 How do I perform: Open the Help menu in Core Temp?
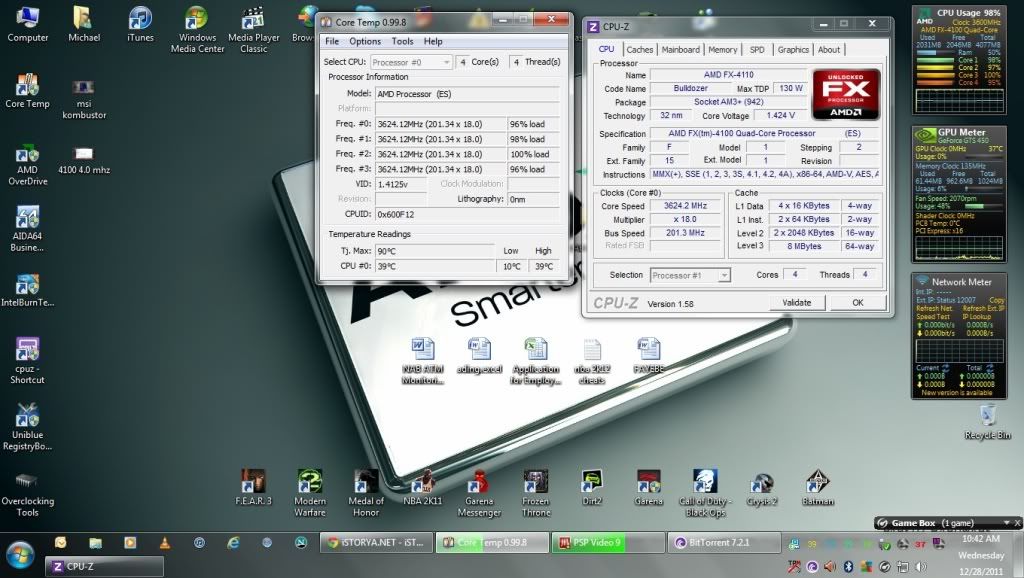433,41
